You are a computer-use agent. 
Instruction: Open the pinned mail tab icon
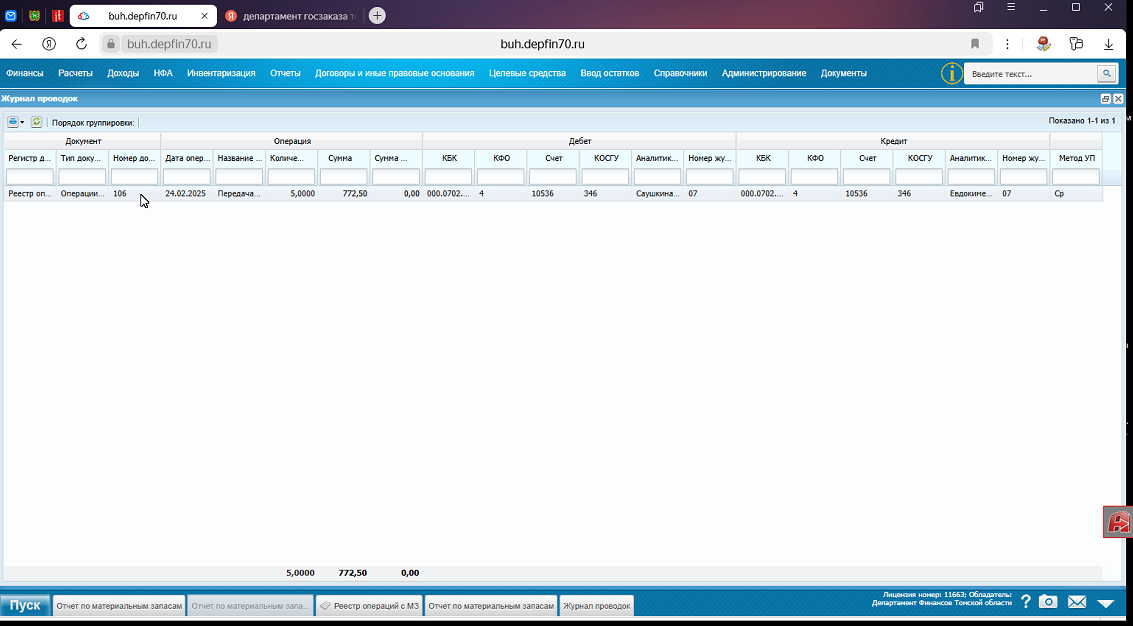click(x=11, y=16)
